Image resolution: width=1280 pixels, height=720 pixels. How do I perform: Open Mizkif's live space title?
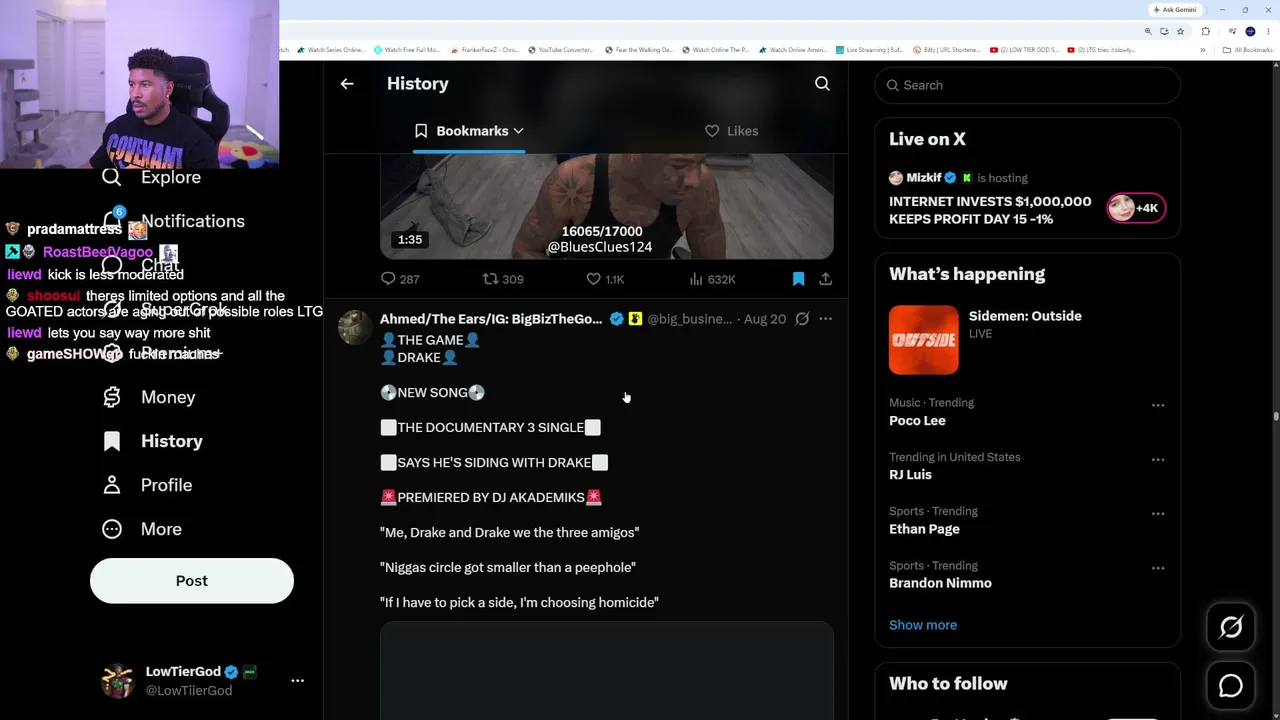[990, 210]
